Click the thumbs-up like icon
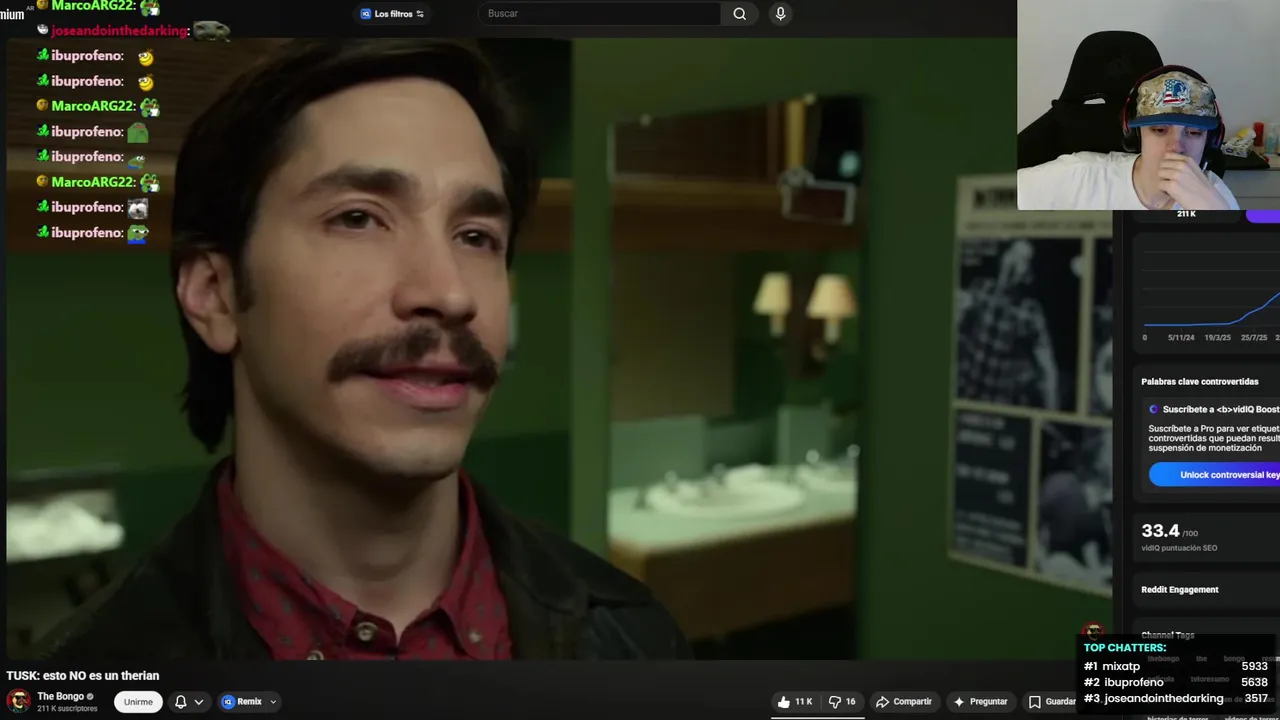 784,702
